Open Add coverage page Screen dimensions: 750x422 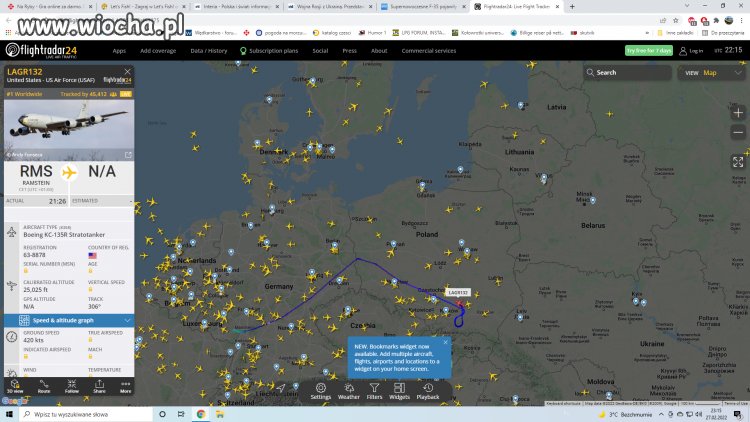click(158, 51)
